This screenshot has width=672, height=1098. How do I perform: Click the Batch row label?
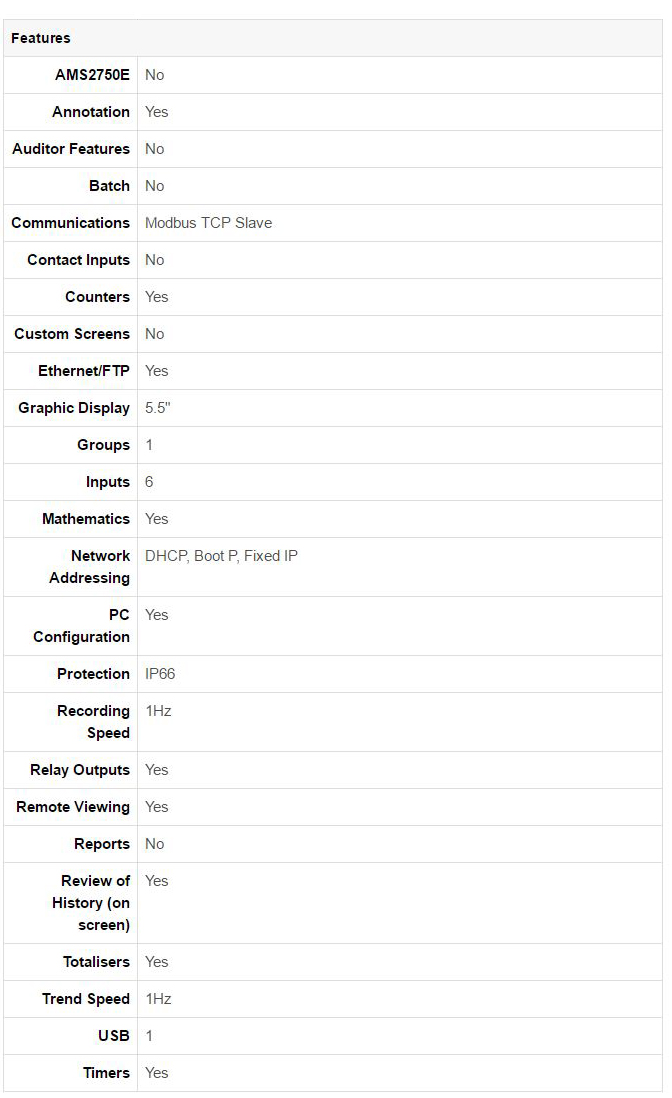109,186
